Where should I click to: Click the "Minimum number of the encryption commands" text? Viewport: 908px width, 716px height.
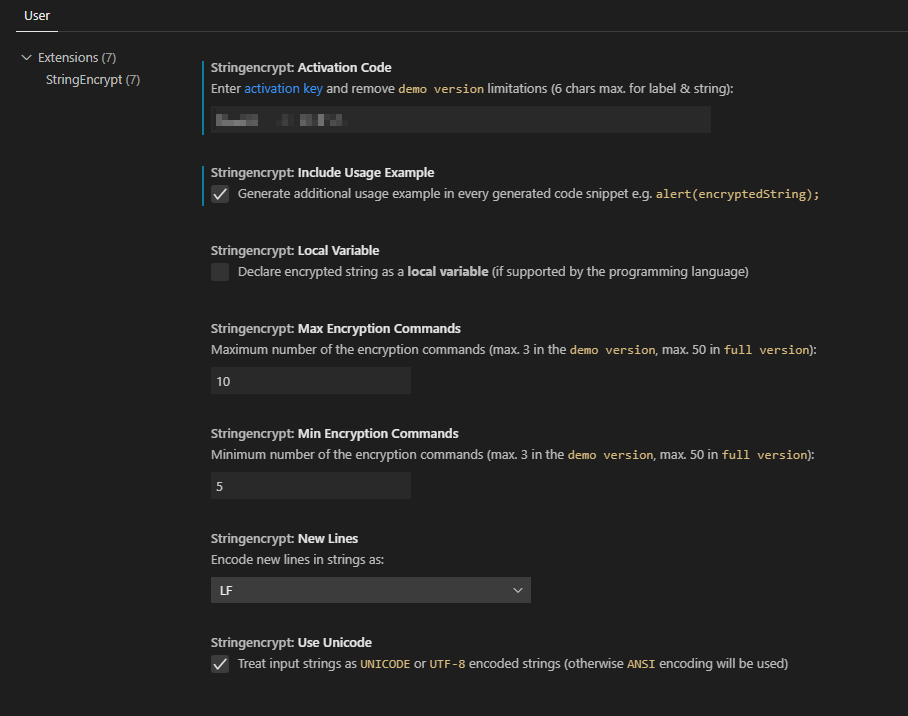point(347,455)
